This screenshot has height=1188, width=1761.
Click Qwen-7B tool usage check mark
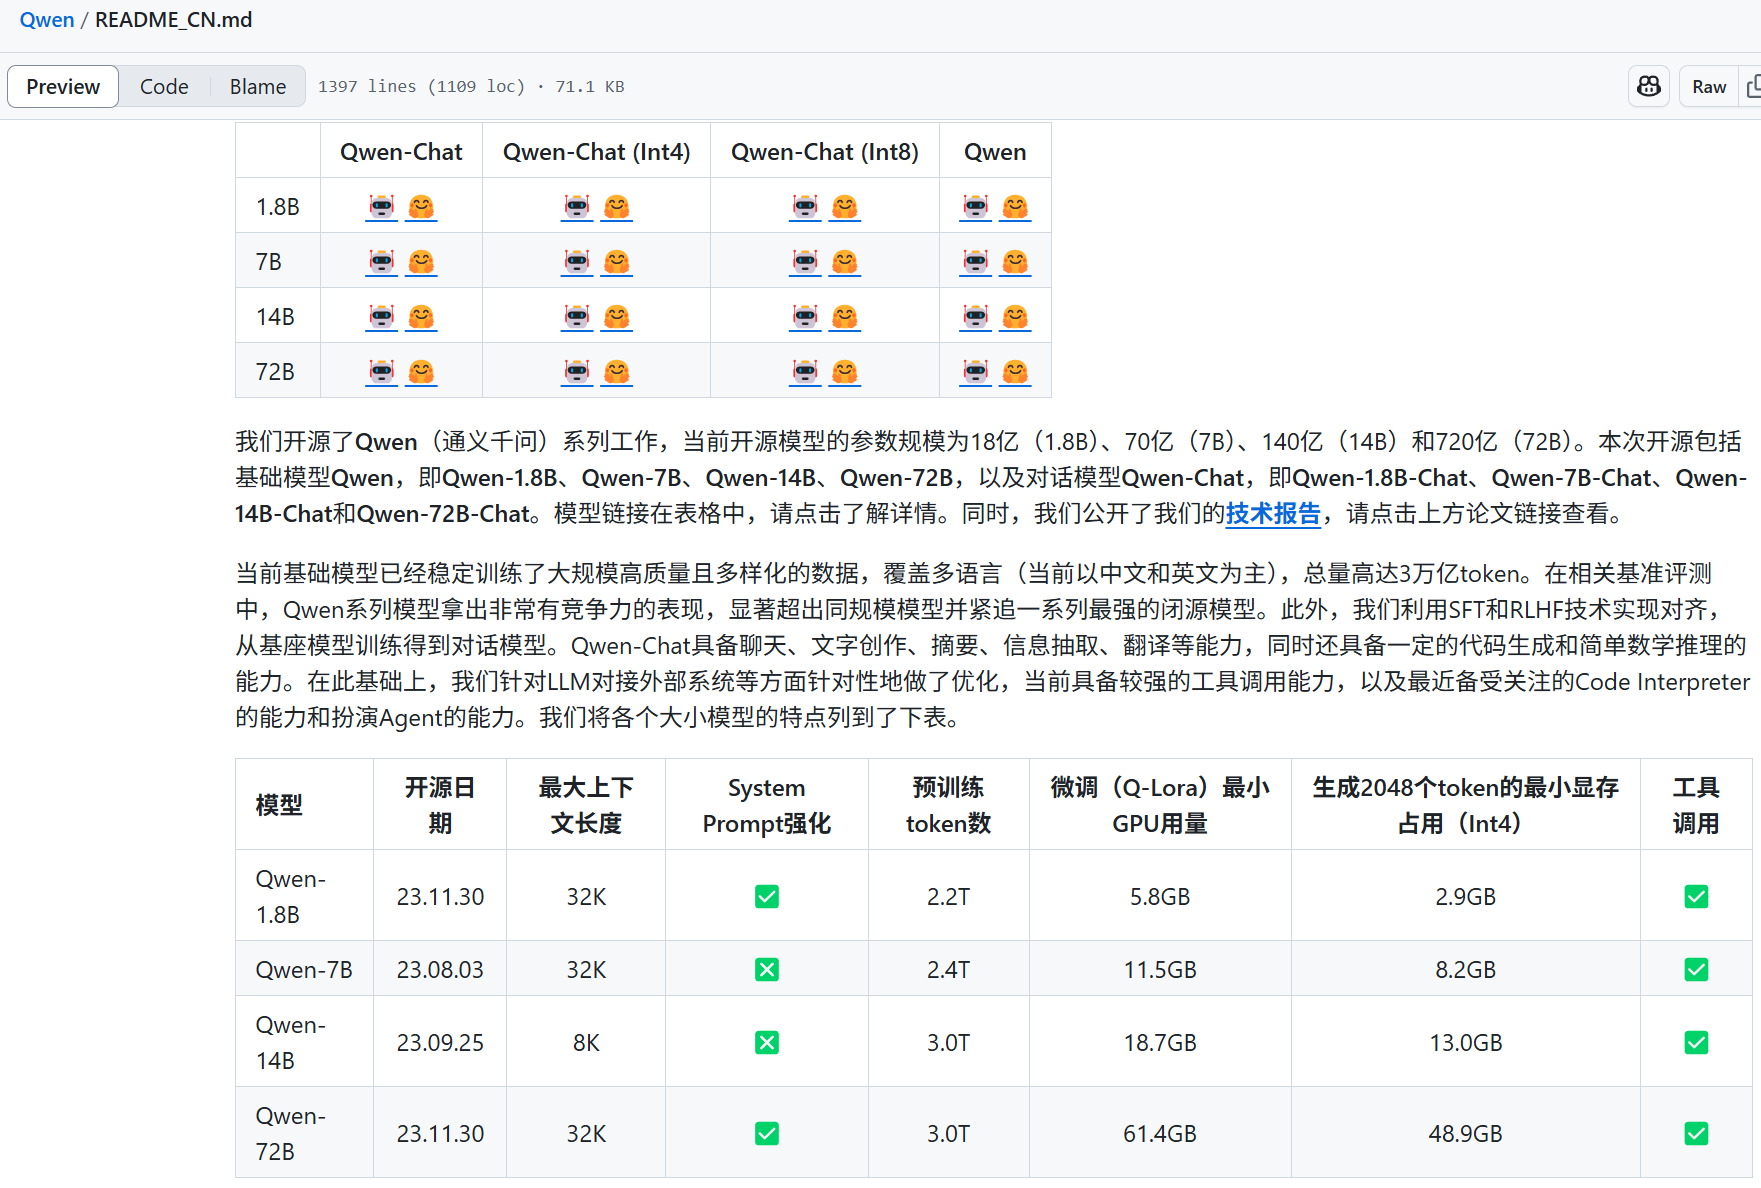tap(1696, 970)
